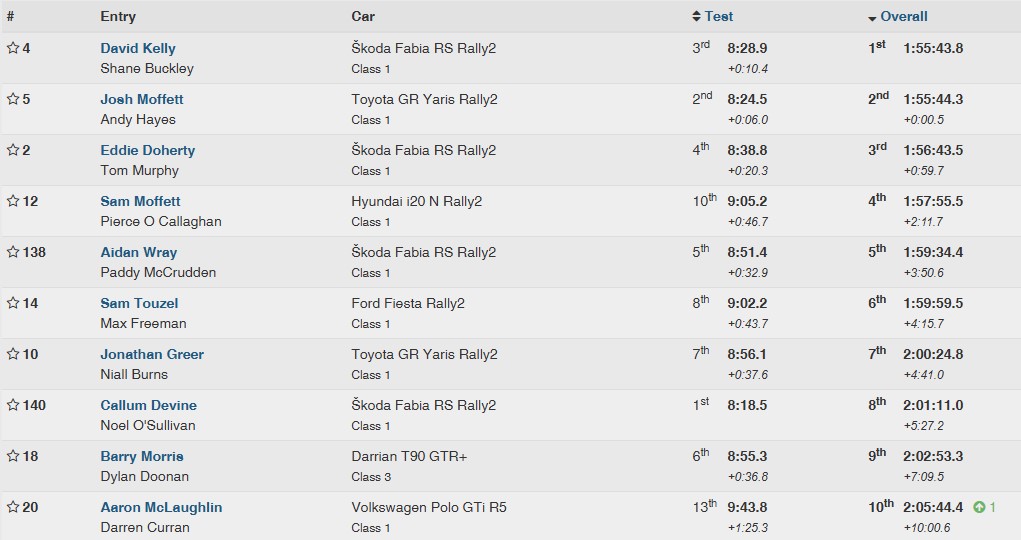Screen dimensions: 1021x540
Task: Toggle star for car 10 Jonathan Greer
Action: click(x=13, y=354)
